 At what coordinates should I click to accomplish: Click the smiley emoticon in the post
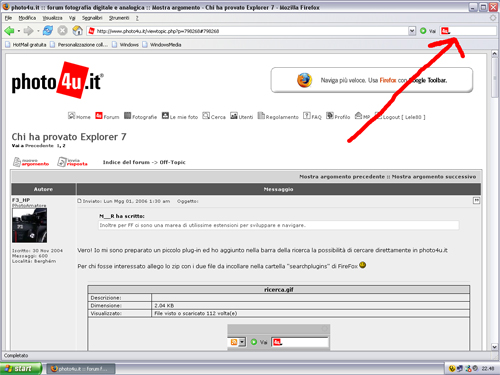363,265
